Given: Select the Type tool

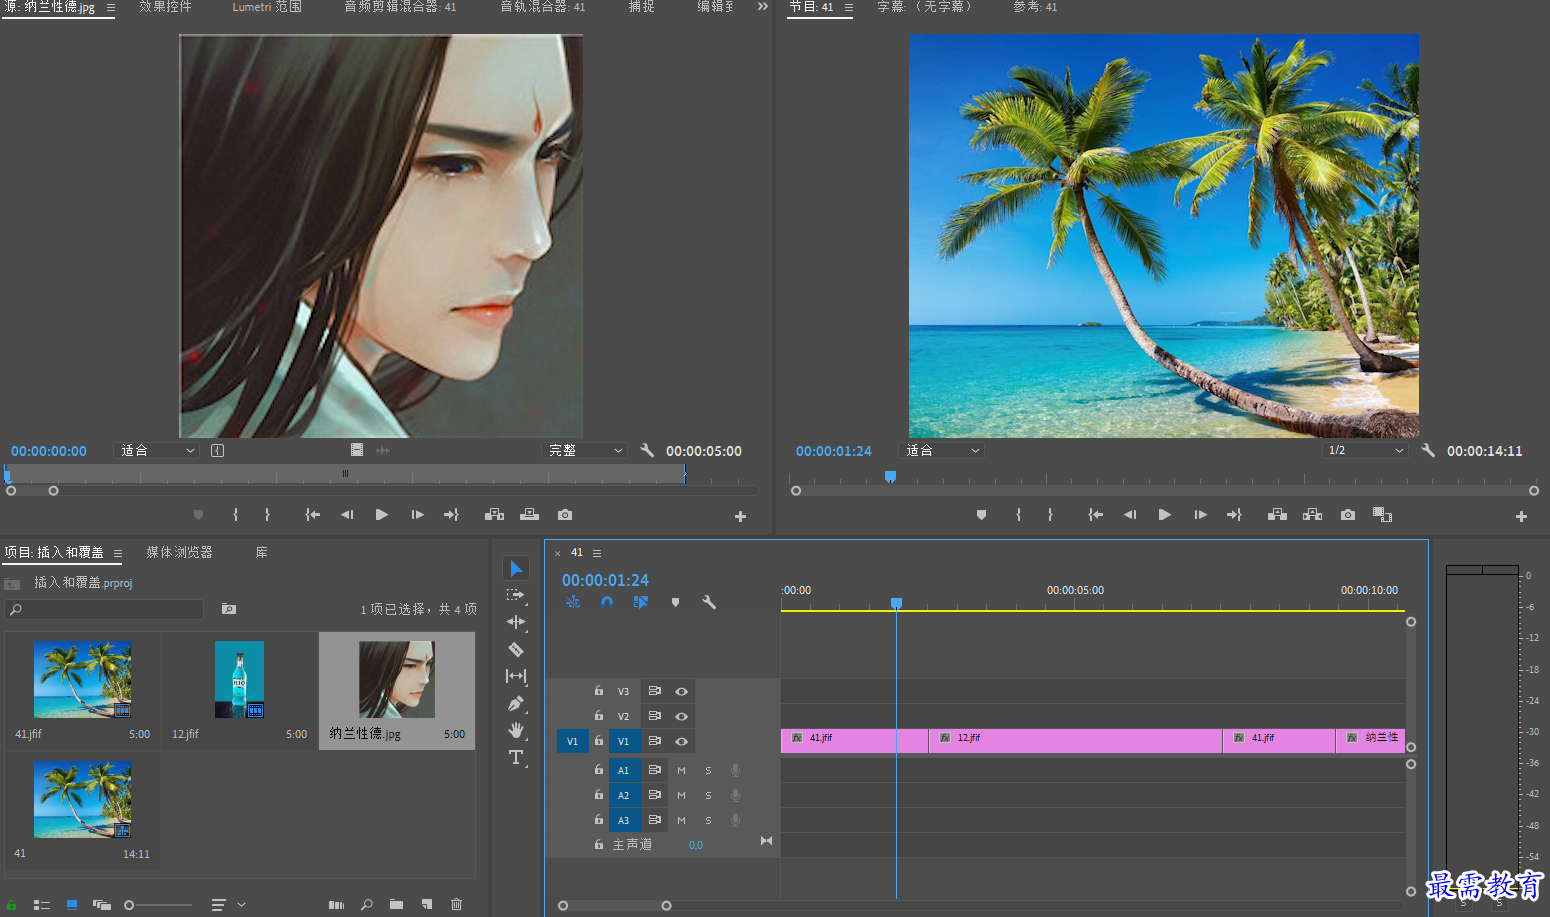Looking at the screenshot, I should 516,757.
